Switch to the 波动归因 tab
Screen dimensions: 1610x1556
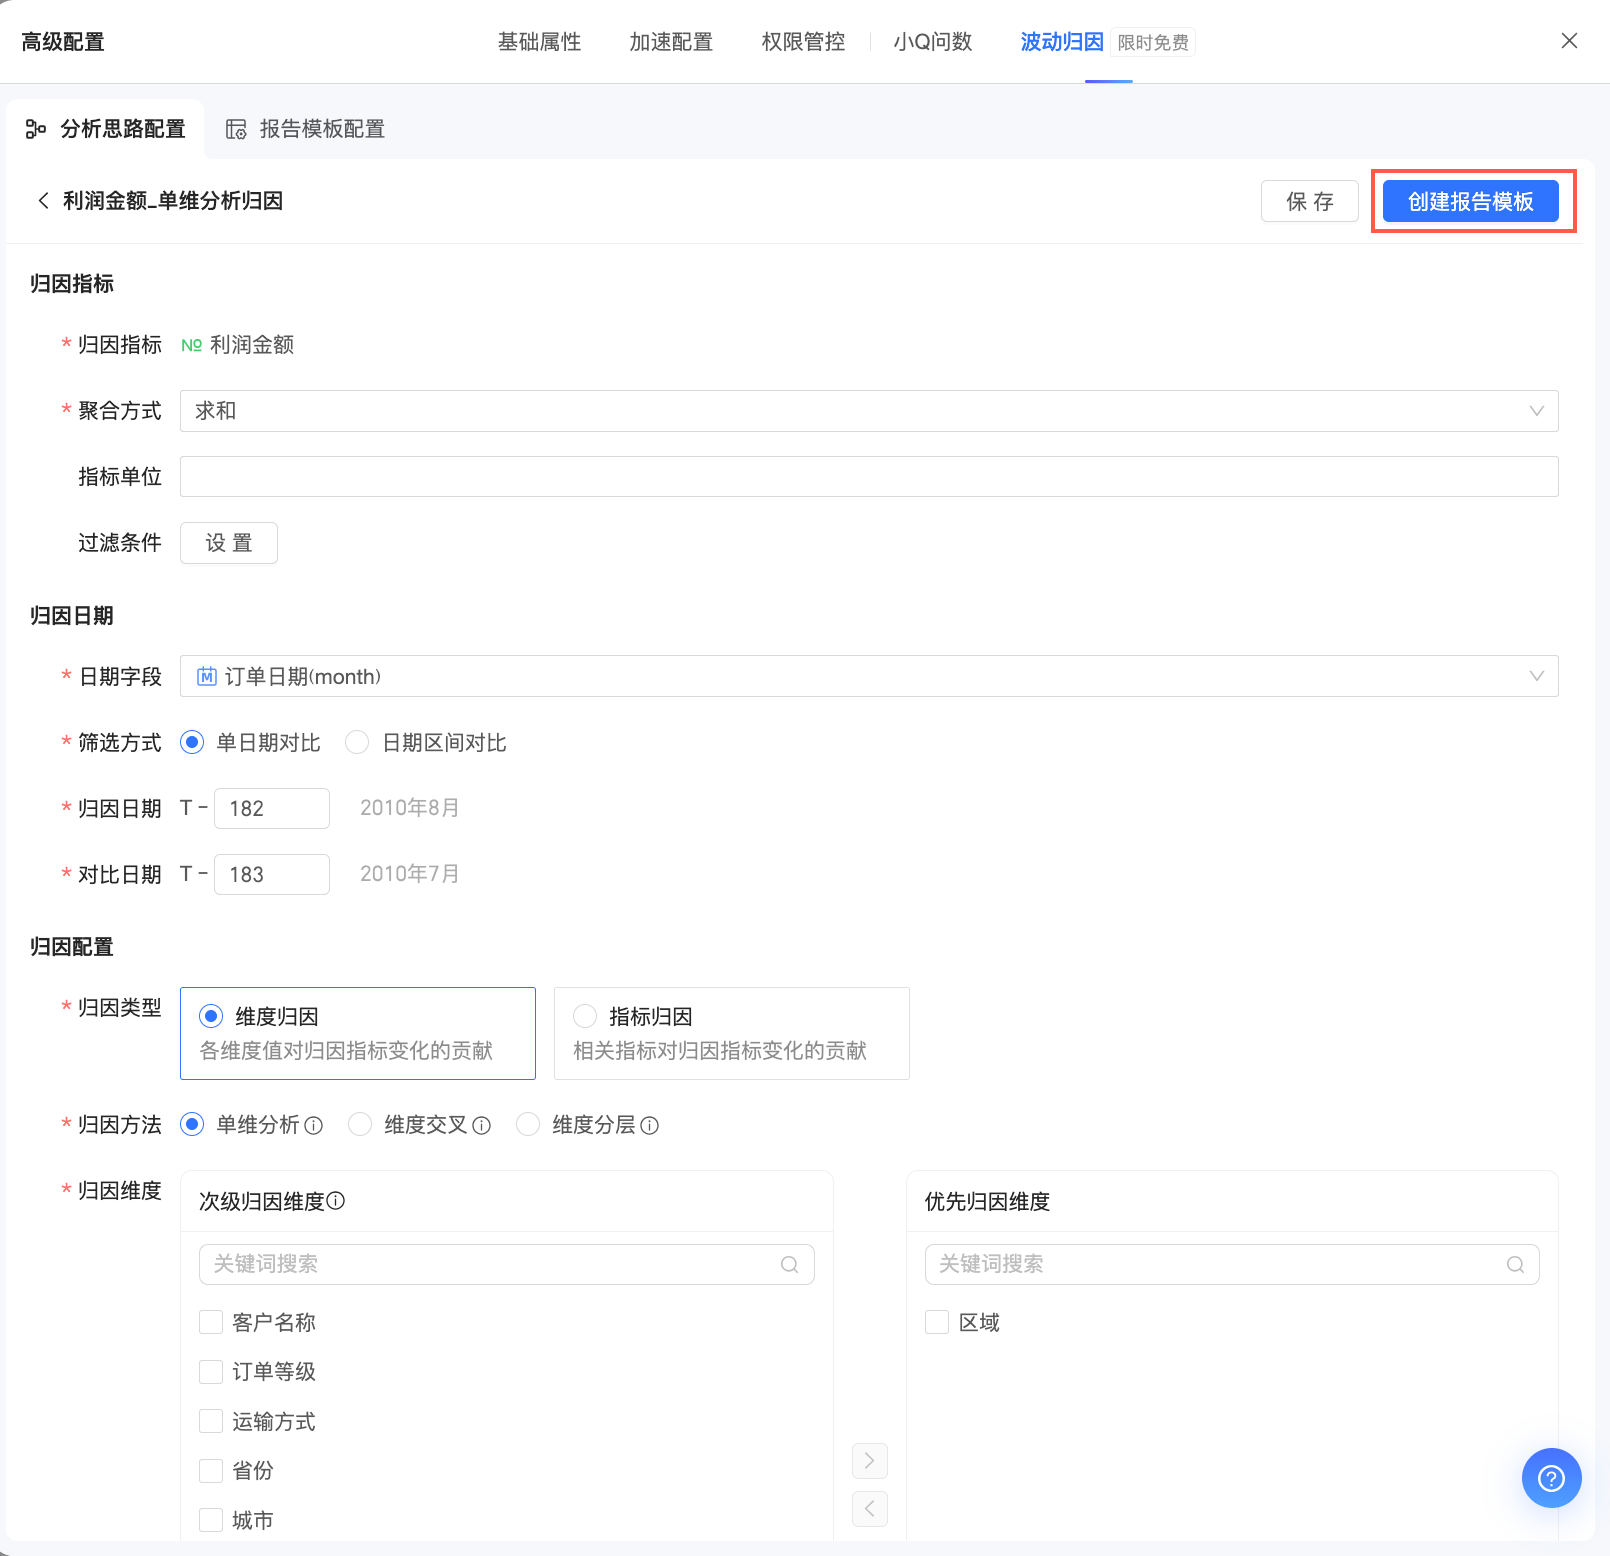tap(1062, 42)
